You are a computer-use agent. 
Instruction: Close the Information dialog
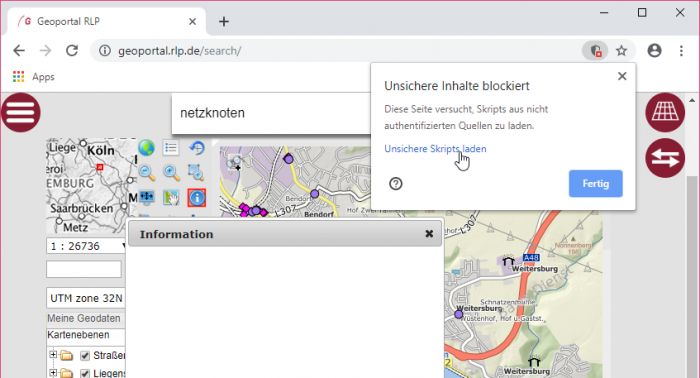429,234
